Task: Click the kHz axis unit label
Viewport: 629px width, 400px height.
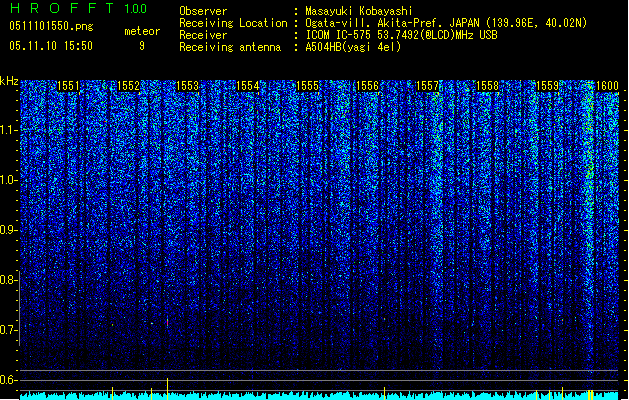Action: click(x=9, y=81)
